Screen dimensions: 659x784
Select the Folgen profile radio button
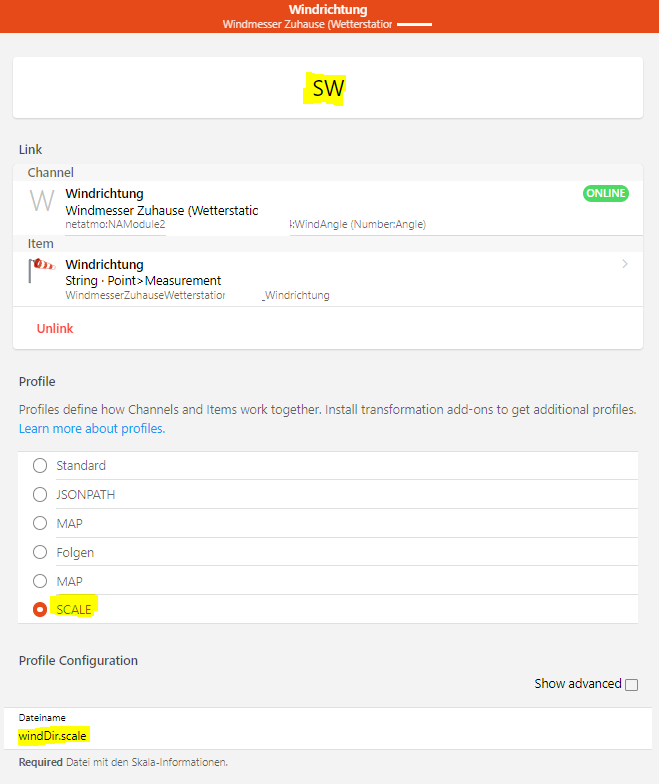point(40,552)
